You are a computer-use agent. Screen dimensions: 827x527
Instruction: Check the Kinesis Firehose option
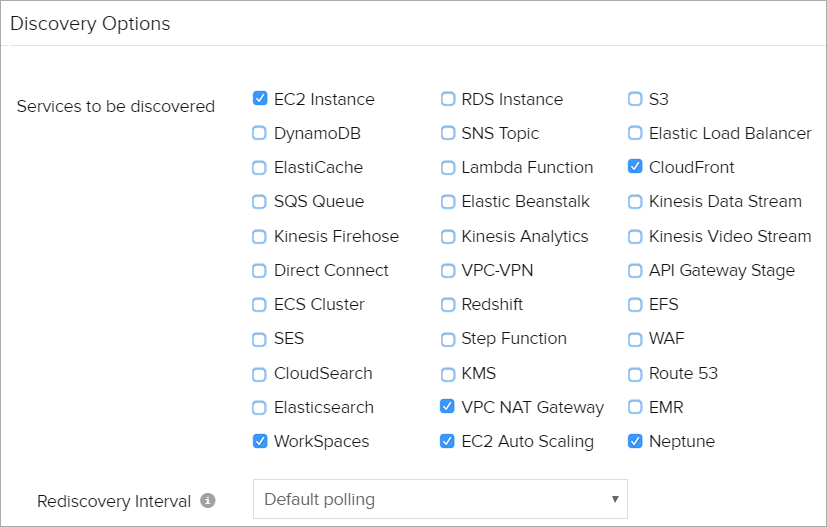[x=260, y=236]
